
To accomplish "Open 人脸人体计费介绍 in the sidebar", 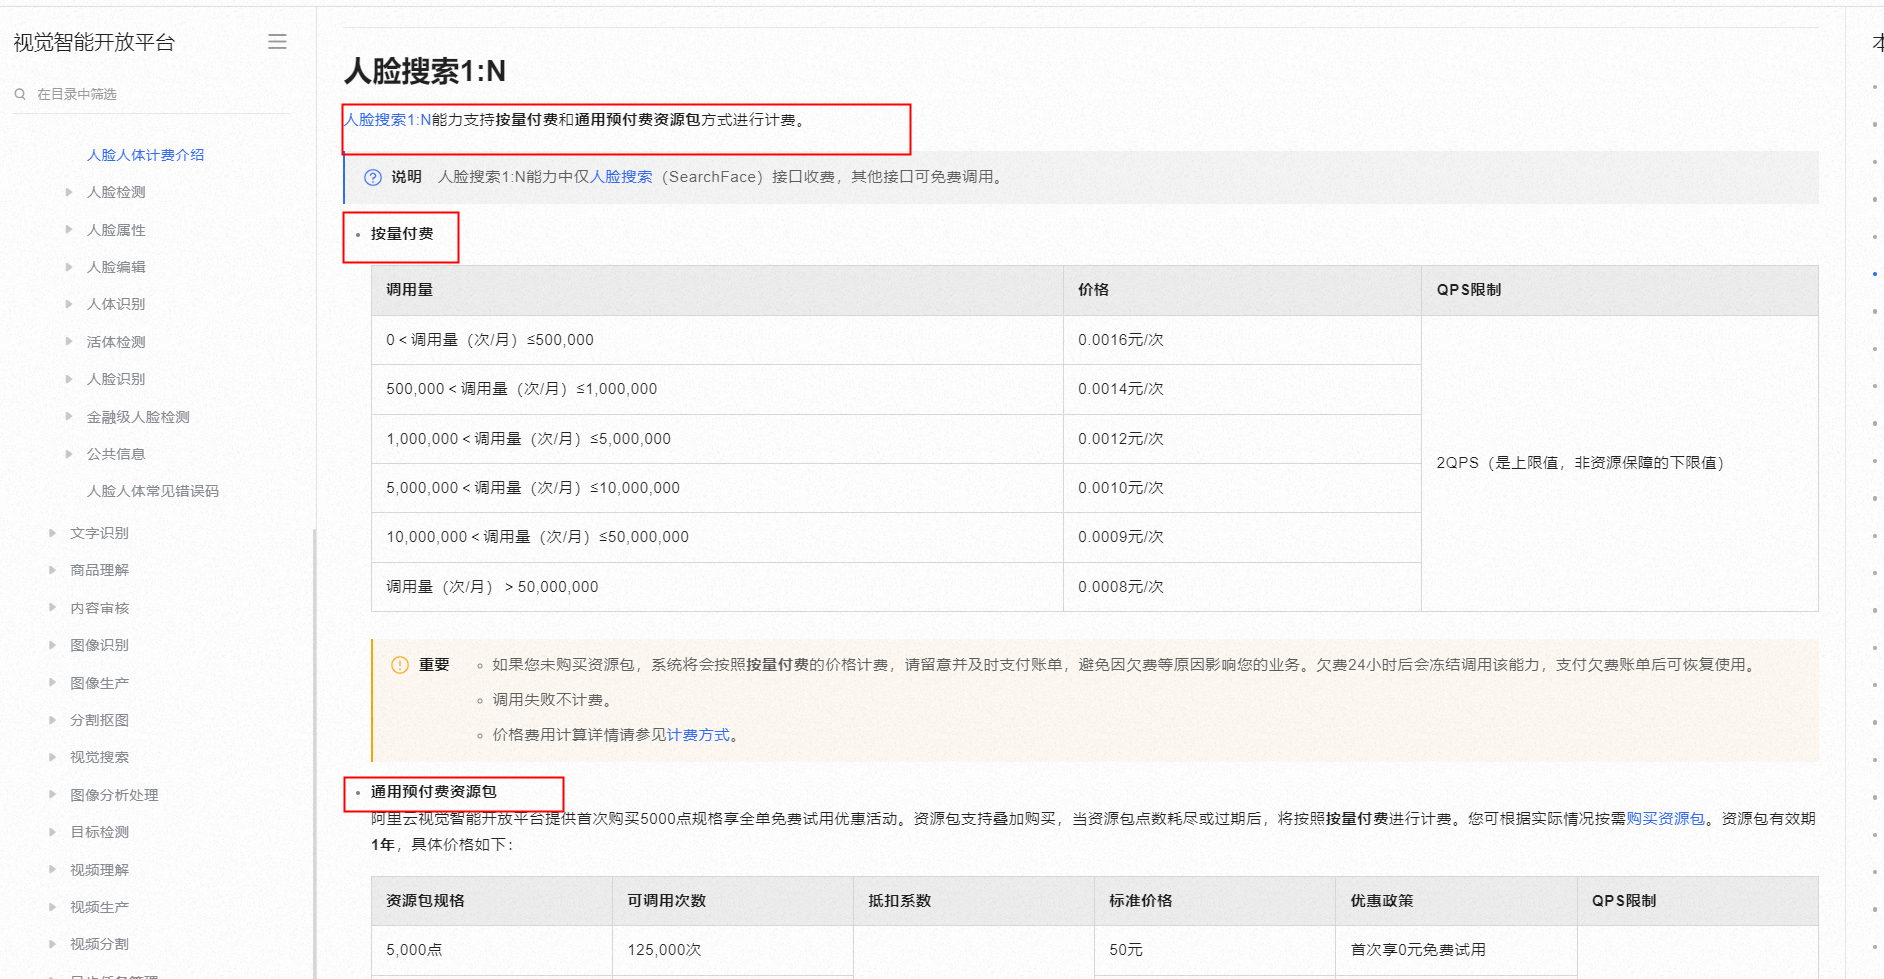I will [x=145, y=155].
